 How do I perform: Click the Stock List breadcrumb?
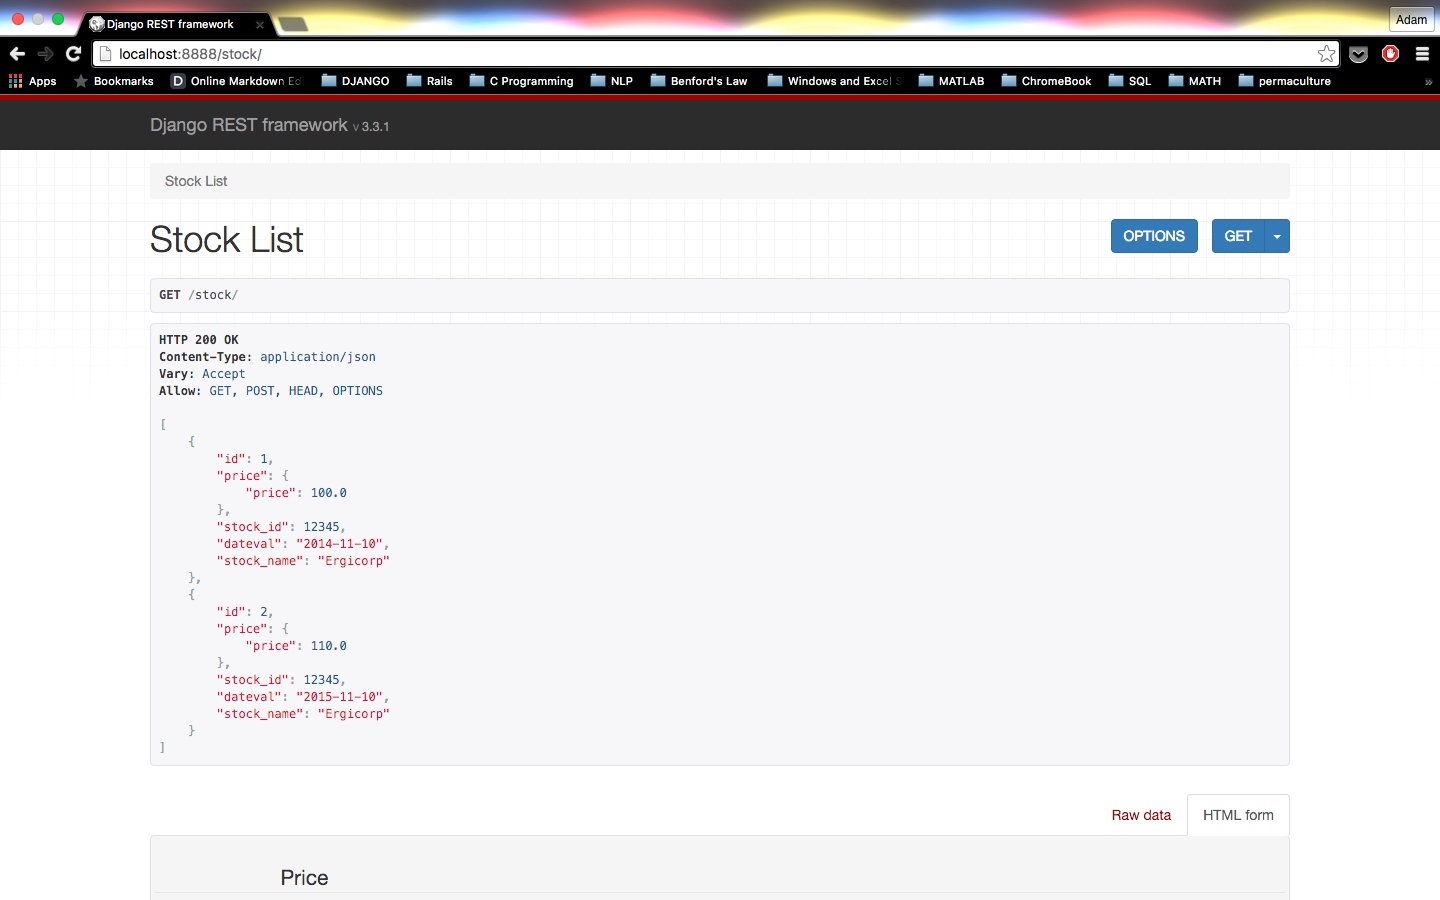(x=196, y=181)
